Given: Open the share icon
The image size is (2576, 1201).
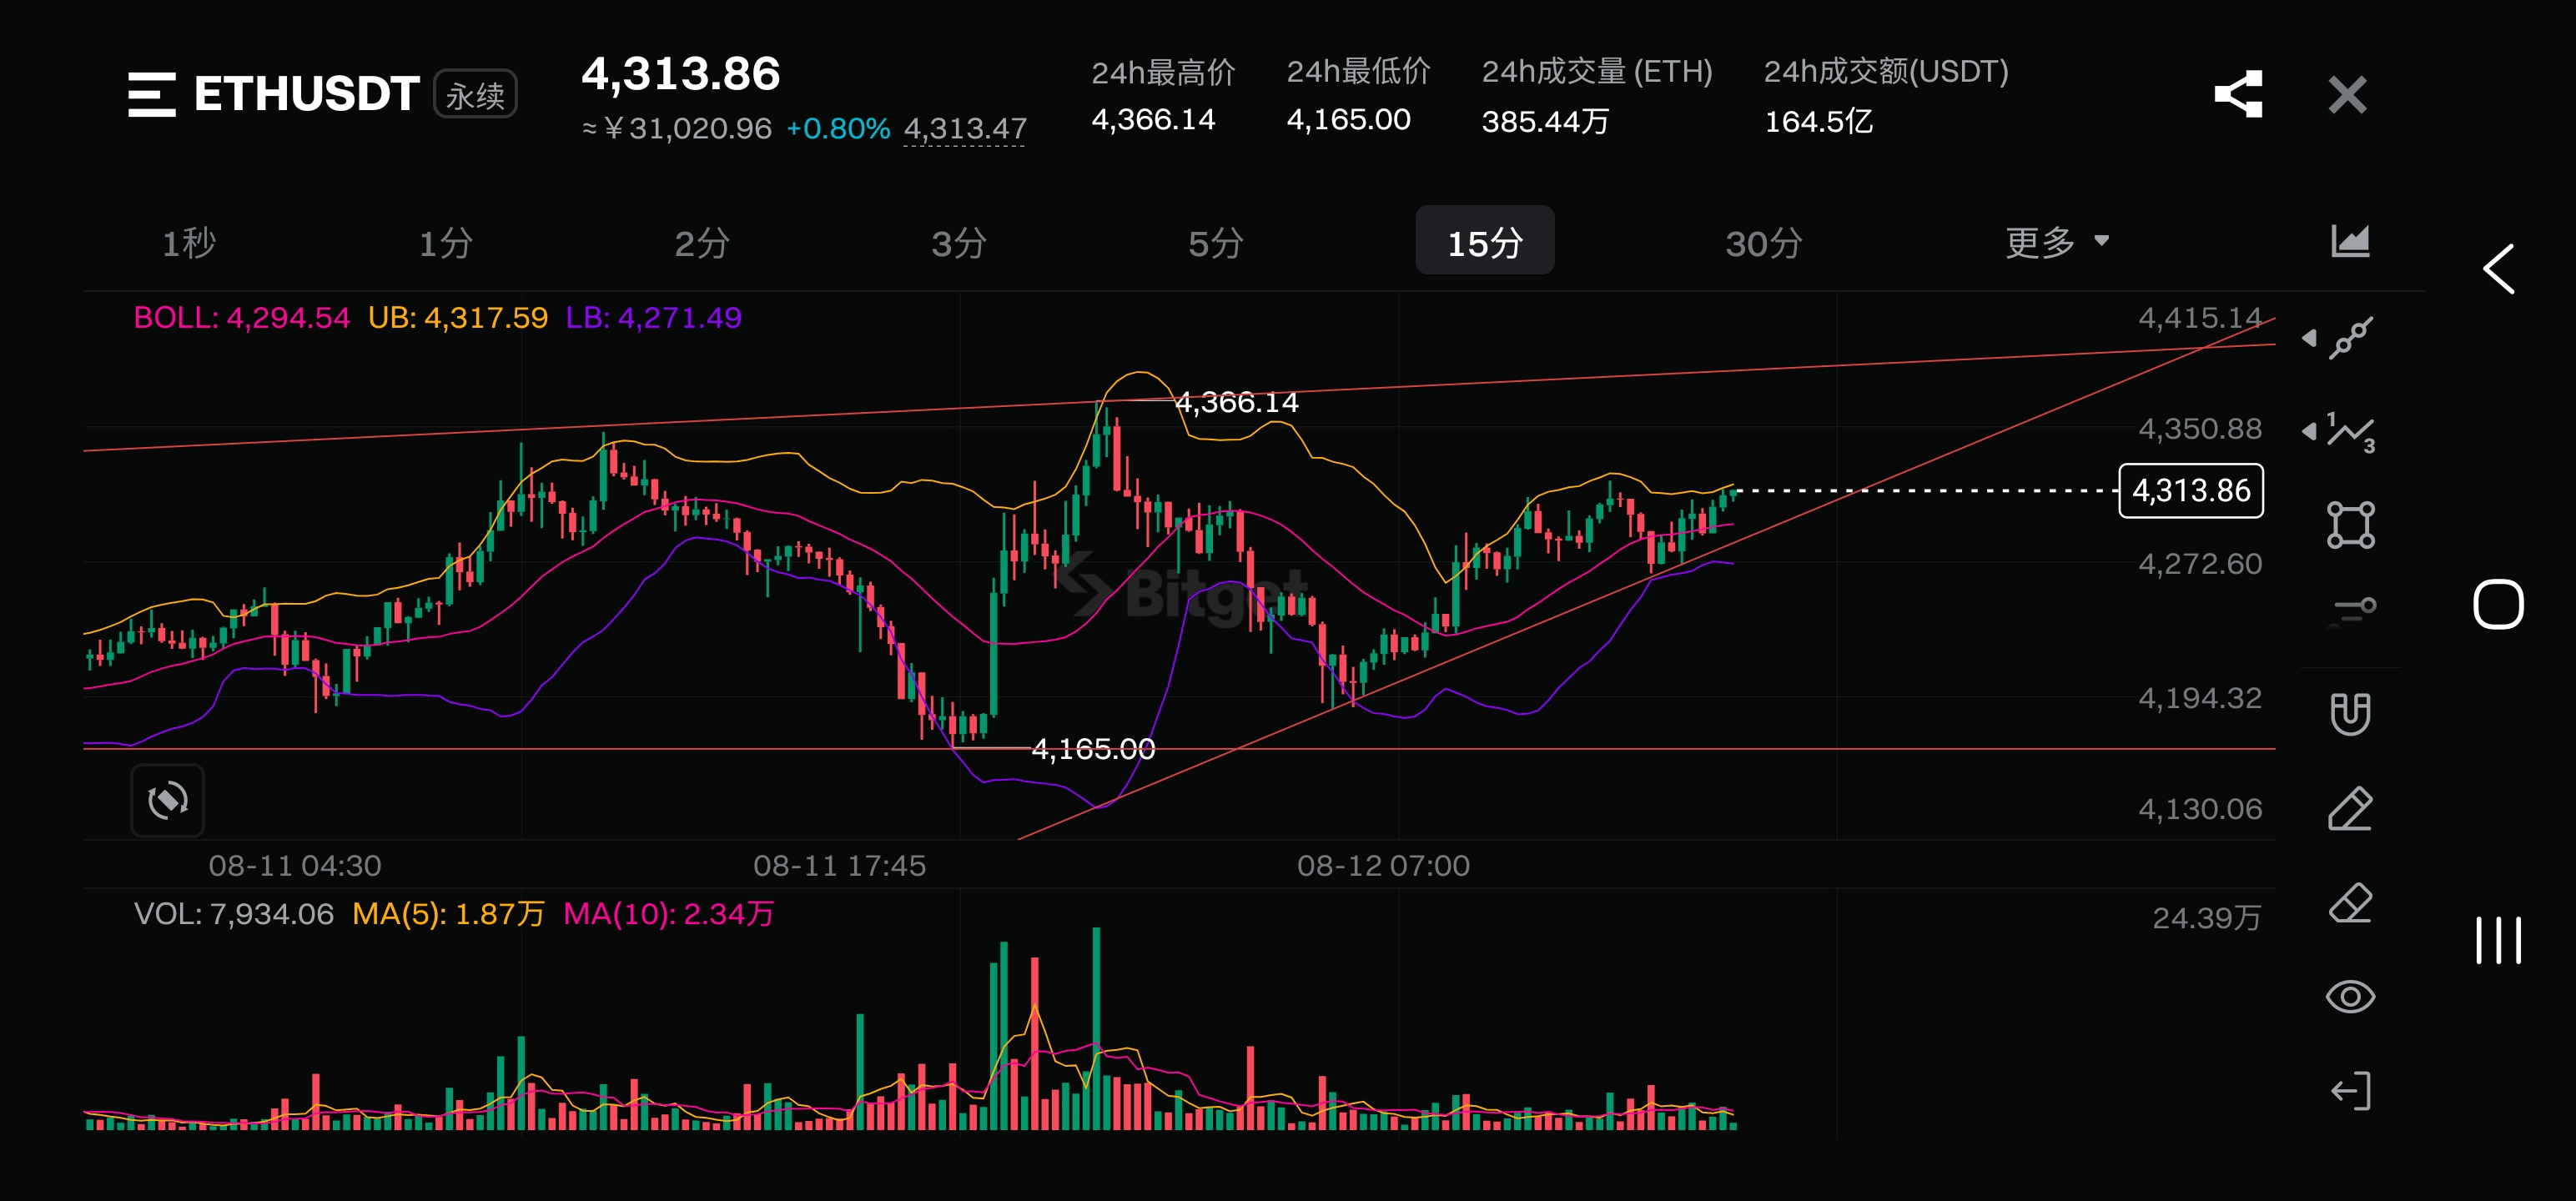Looking at the screenshot, I should click(x=2238, y=95).
